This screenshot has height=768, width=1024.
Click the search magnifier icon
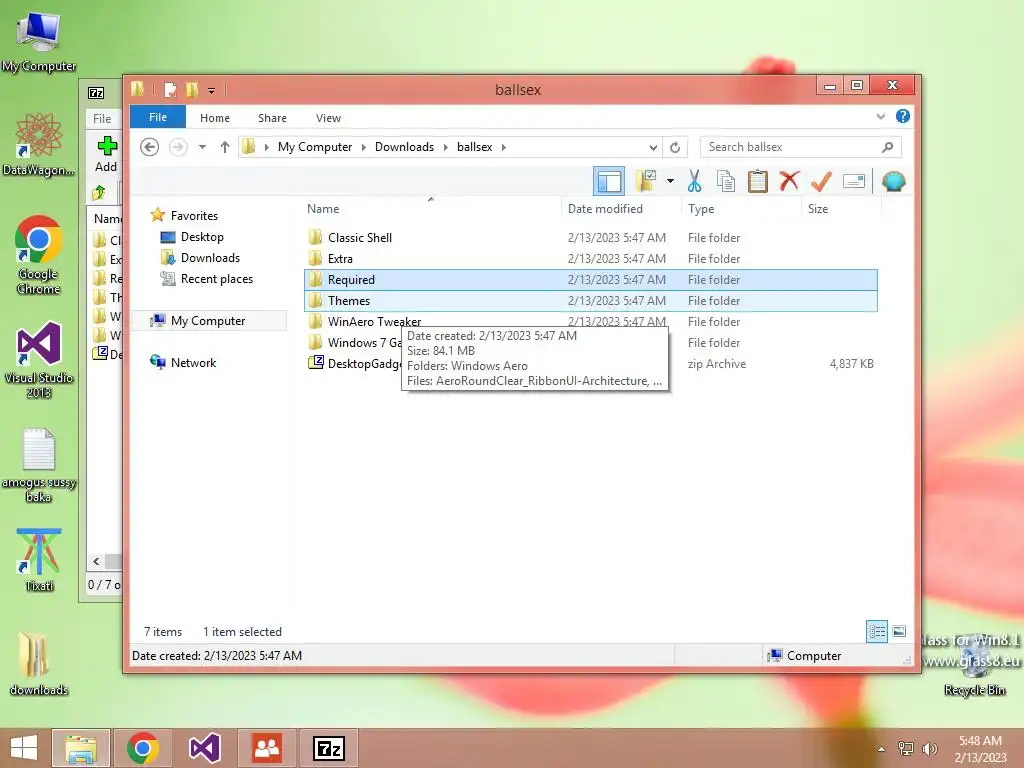[888, 147]
